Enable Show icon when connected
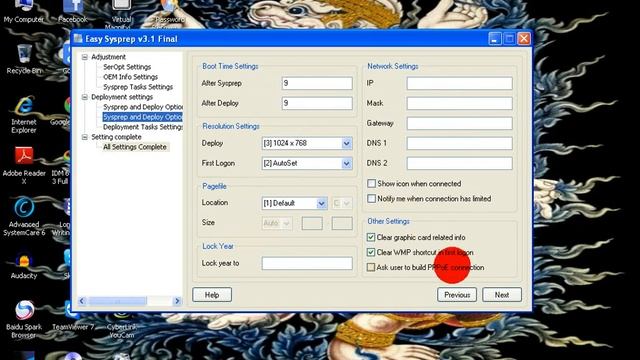The width and height of the screenshot is (640, 360). [371, 184]
